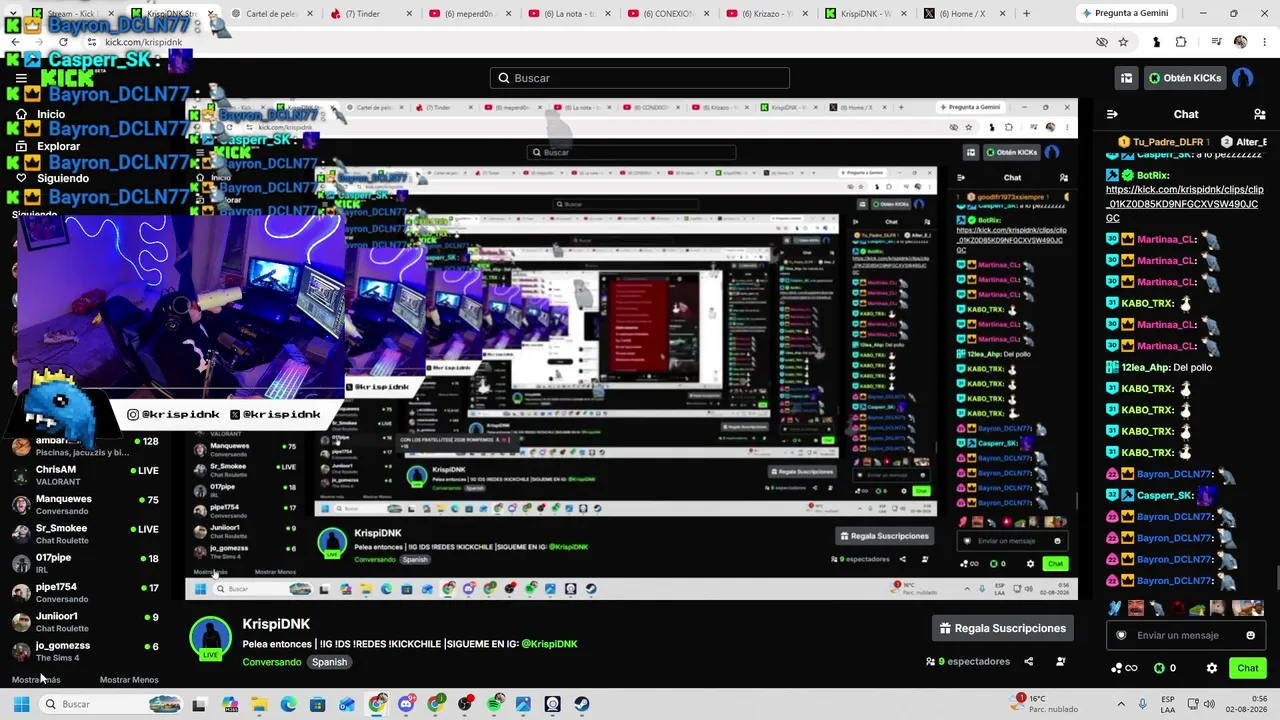Open File Explorer from the taskbar
The width and height of the screenshot is (1280, 720).
pyautogui.click(x=259, y=704)
